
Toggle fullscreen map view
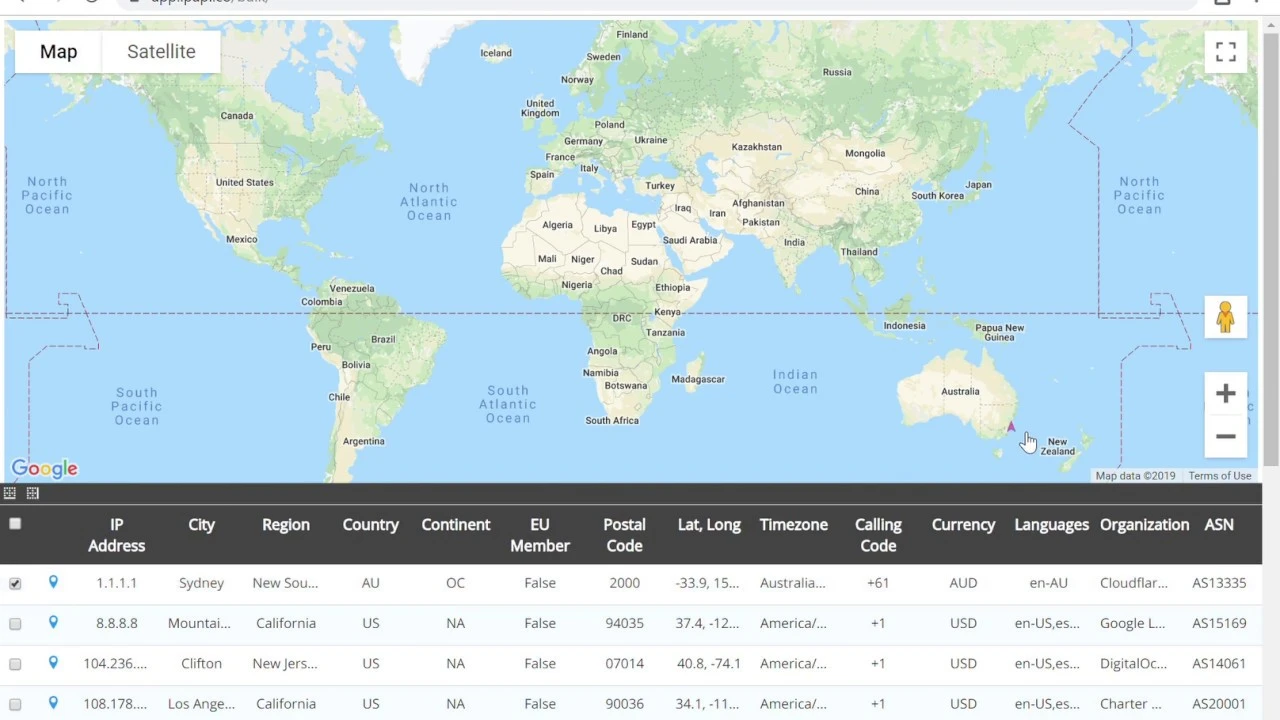1225,52
